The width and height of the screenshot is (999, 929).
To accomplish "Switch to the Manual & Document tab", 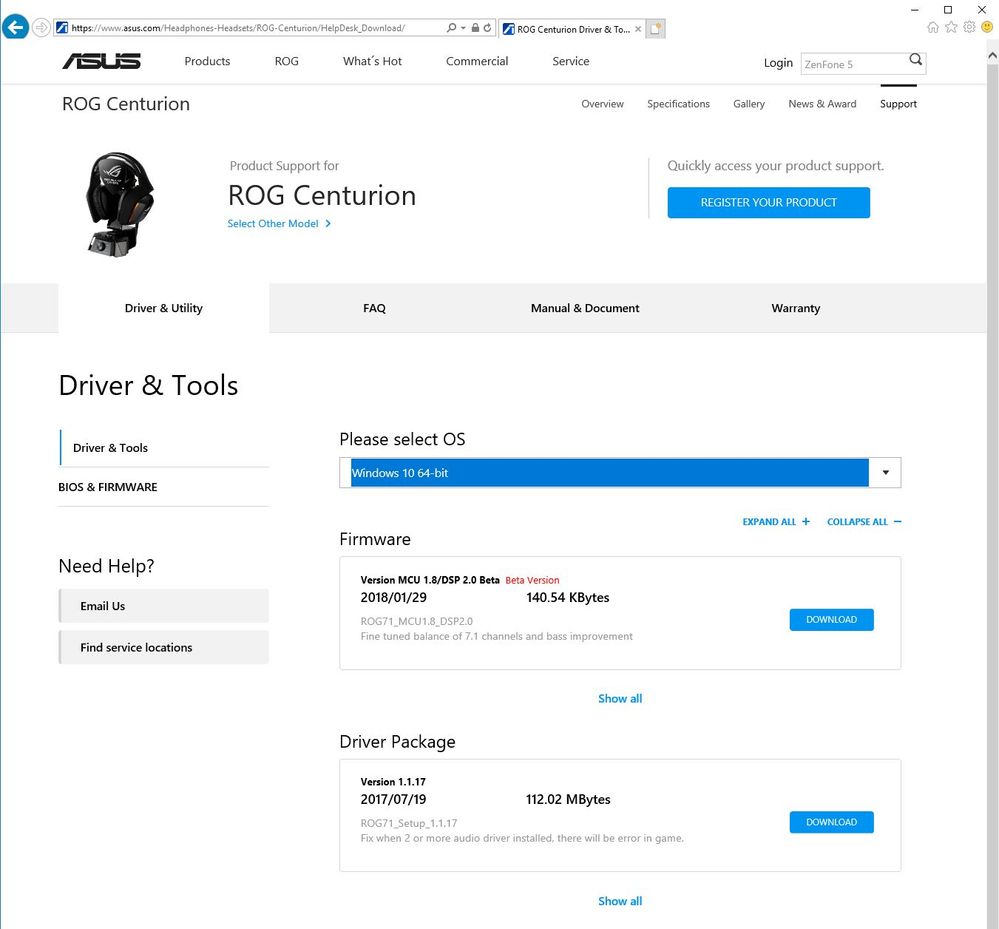I will pyautogui.click(x=585, y=308).
